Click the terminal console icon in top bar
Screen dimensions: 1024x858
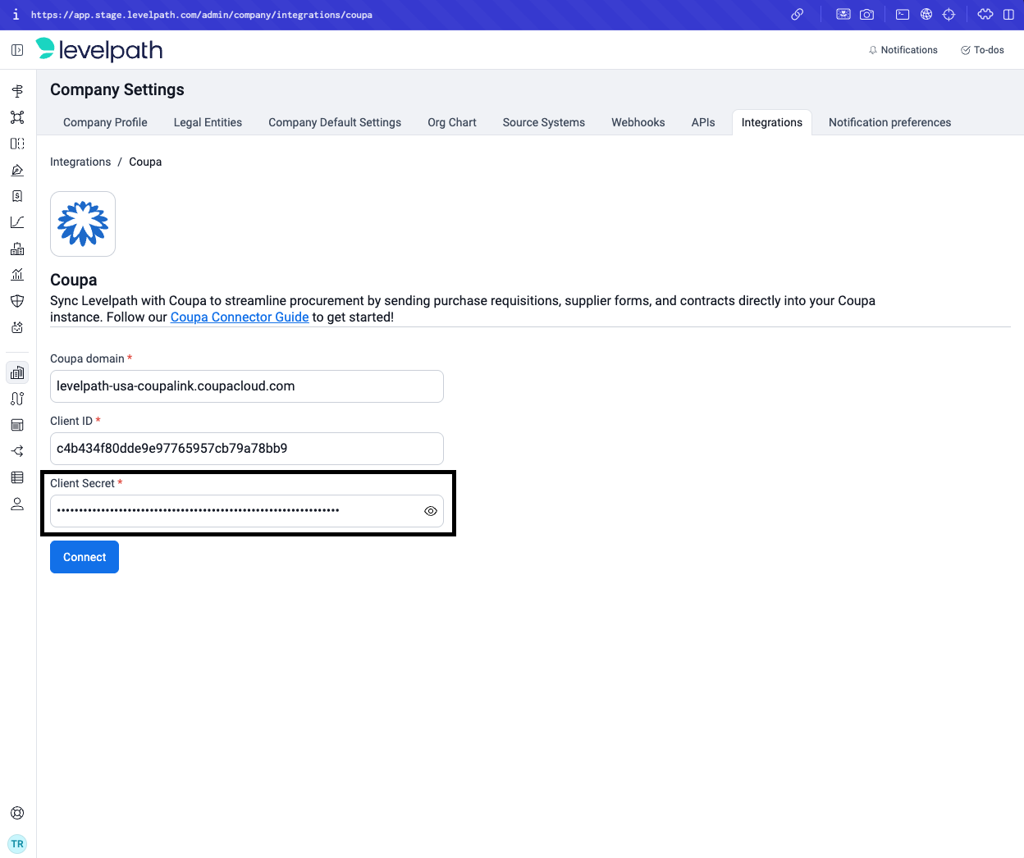tap(902, 15)
